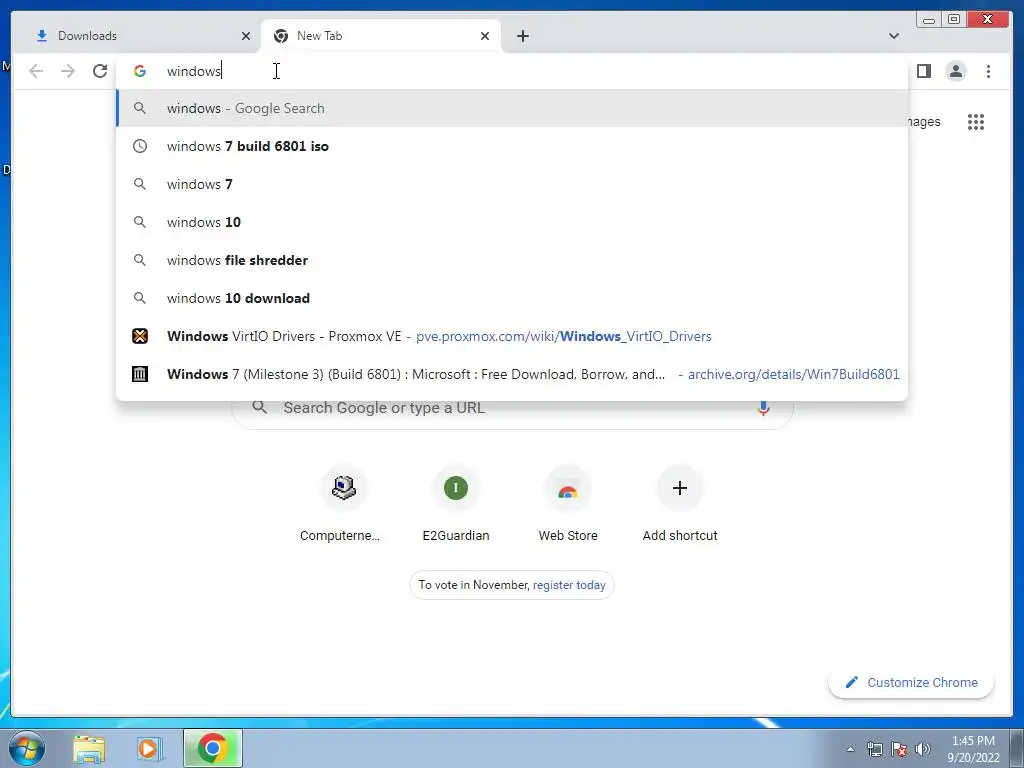Screen dimensions: 1024x768
Task: Click the network tray icon
Action: pos(874,749)
